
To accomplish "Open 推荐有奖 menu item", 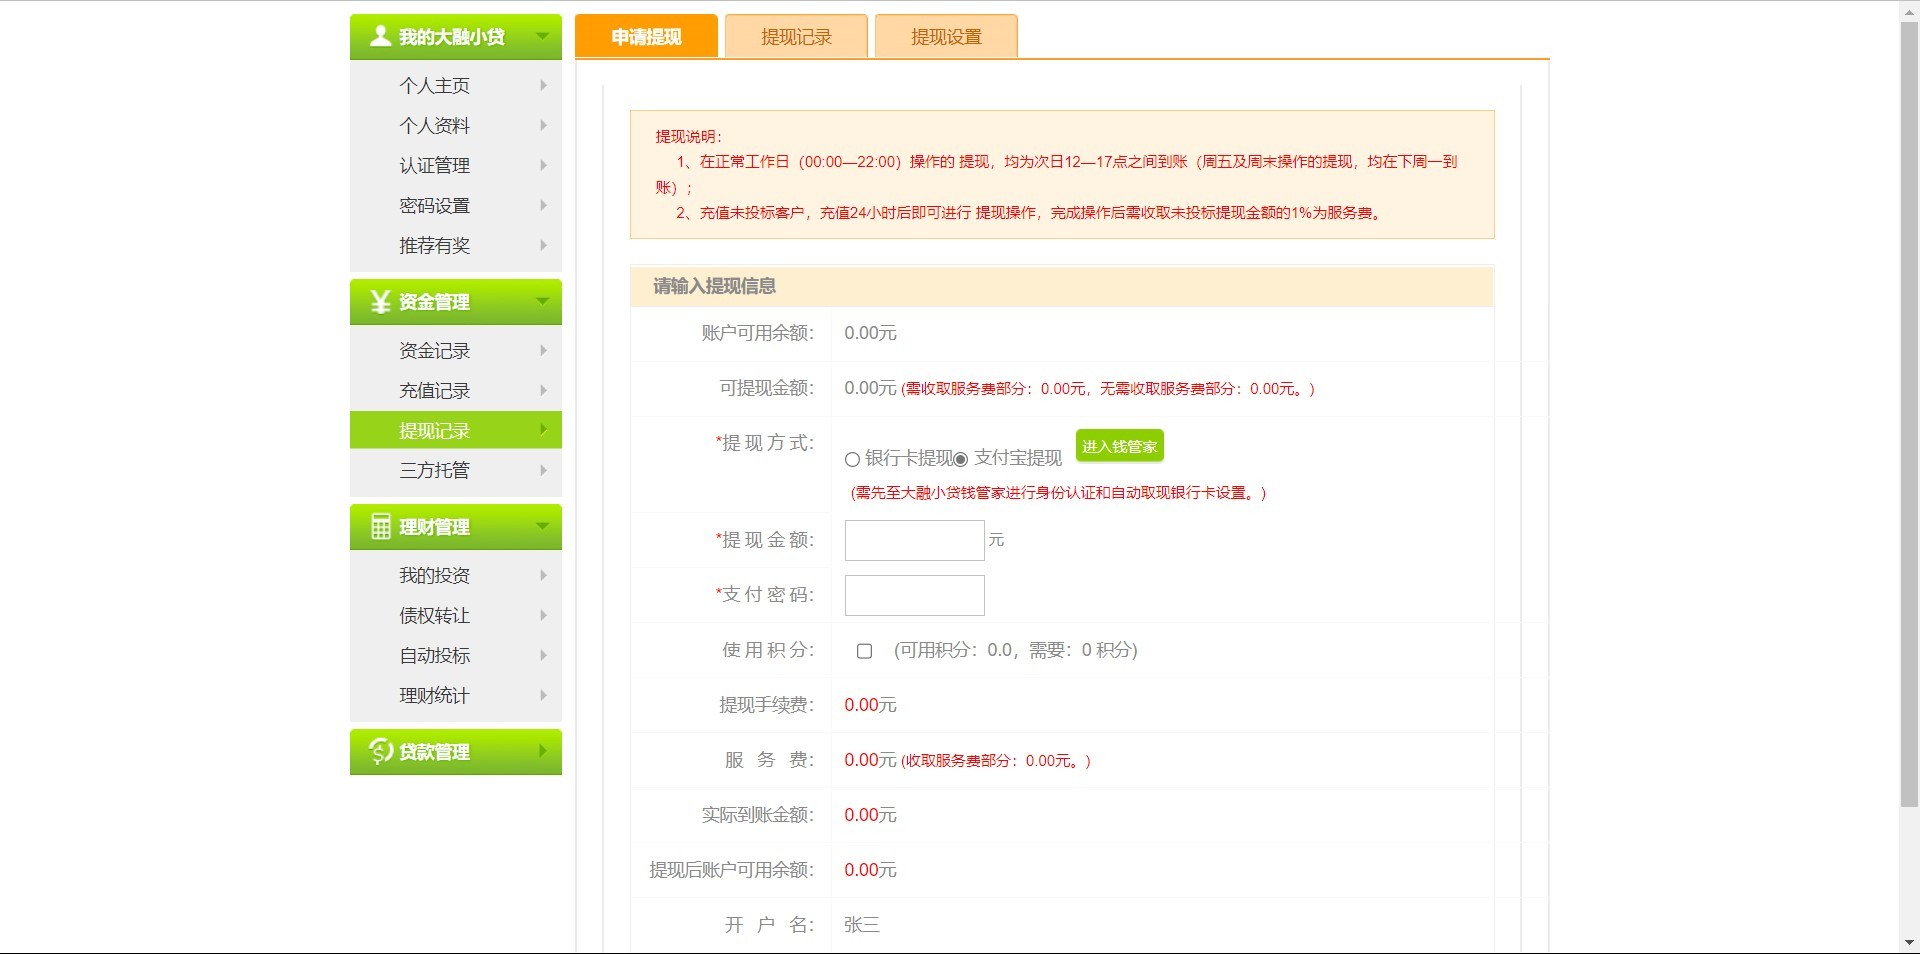I will pyautogui.click(x=434, y=245).
